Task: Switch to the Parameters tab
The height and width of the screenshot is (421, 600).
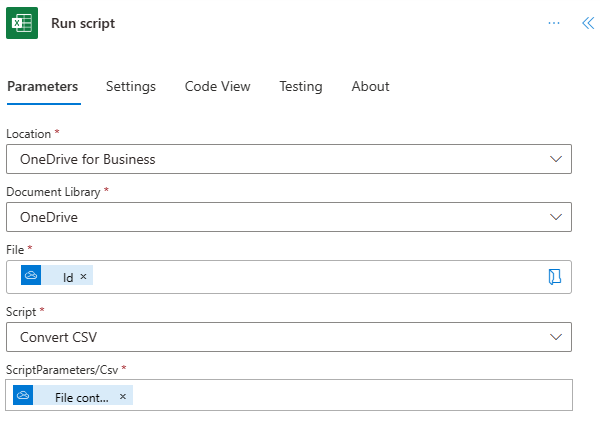Action: (42, 86)
